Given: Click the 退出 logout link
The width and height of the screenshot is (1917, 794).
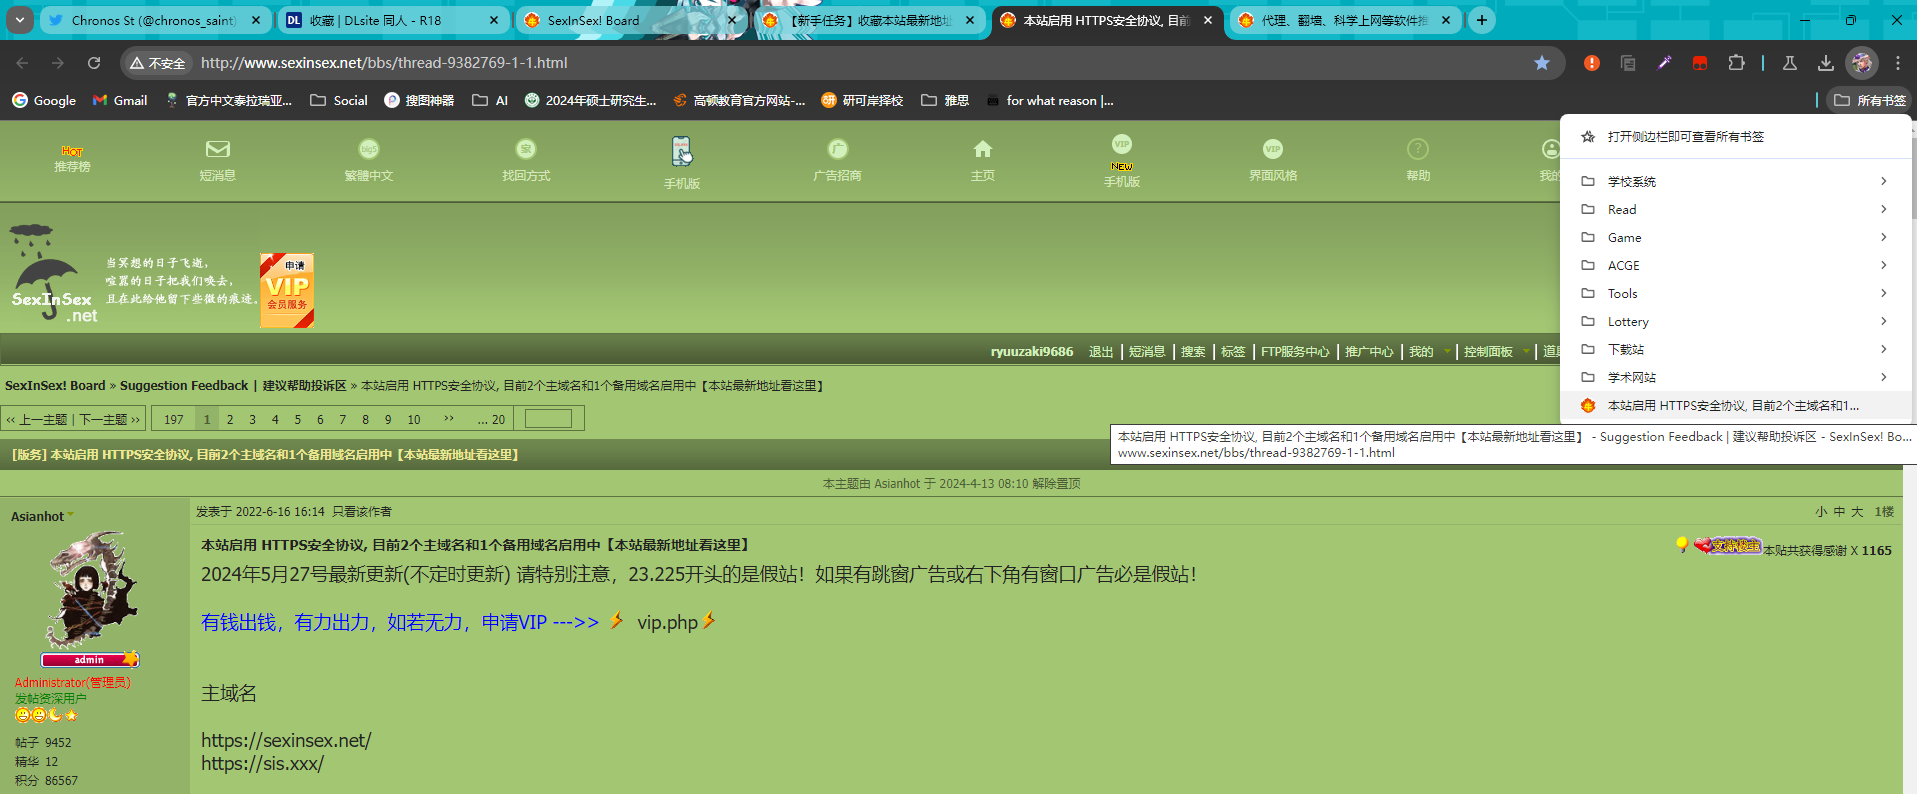Looking at the screenshot, I should pos(1100,351).
